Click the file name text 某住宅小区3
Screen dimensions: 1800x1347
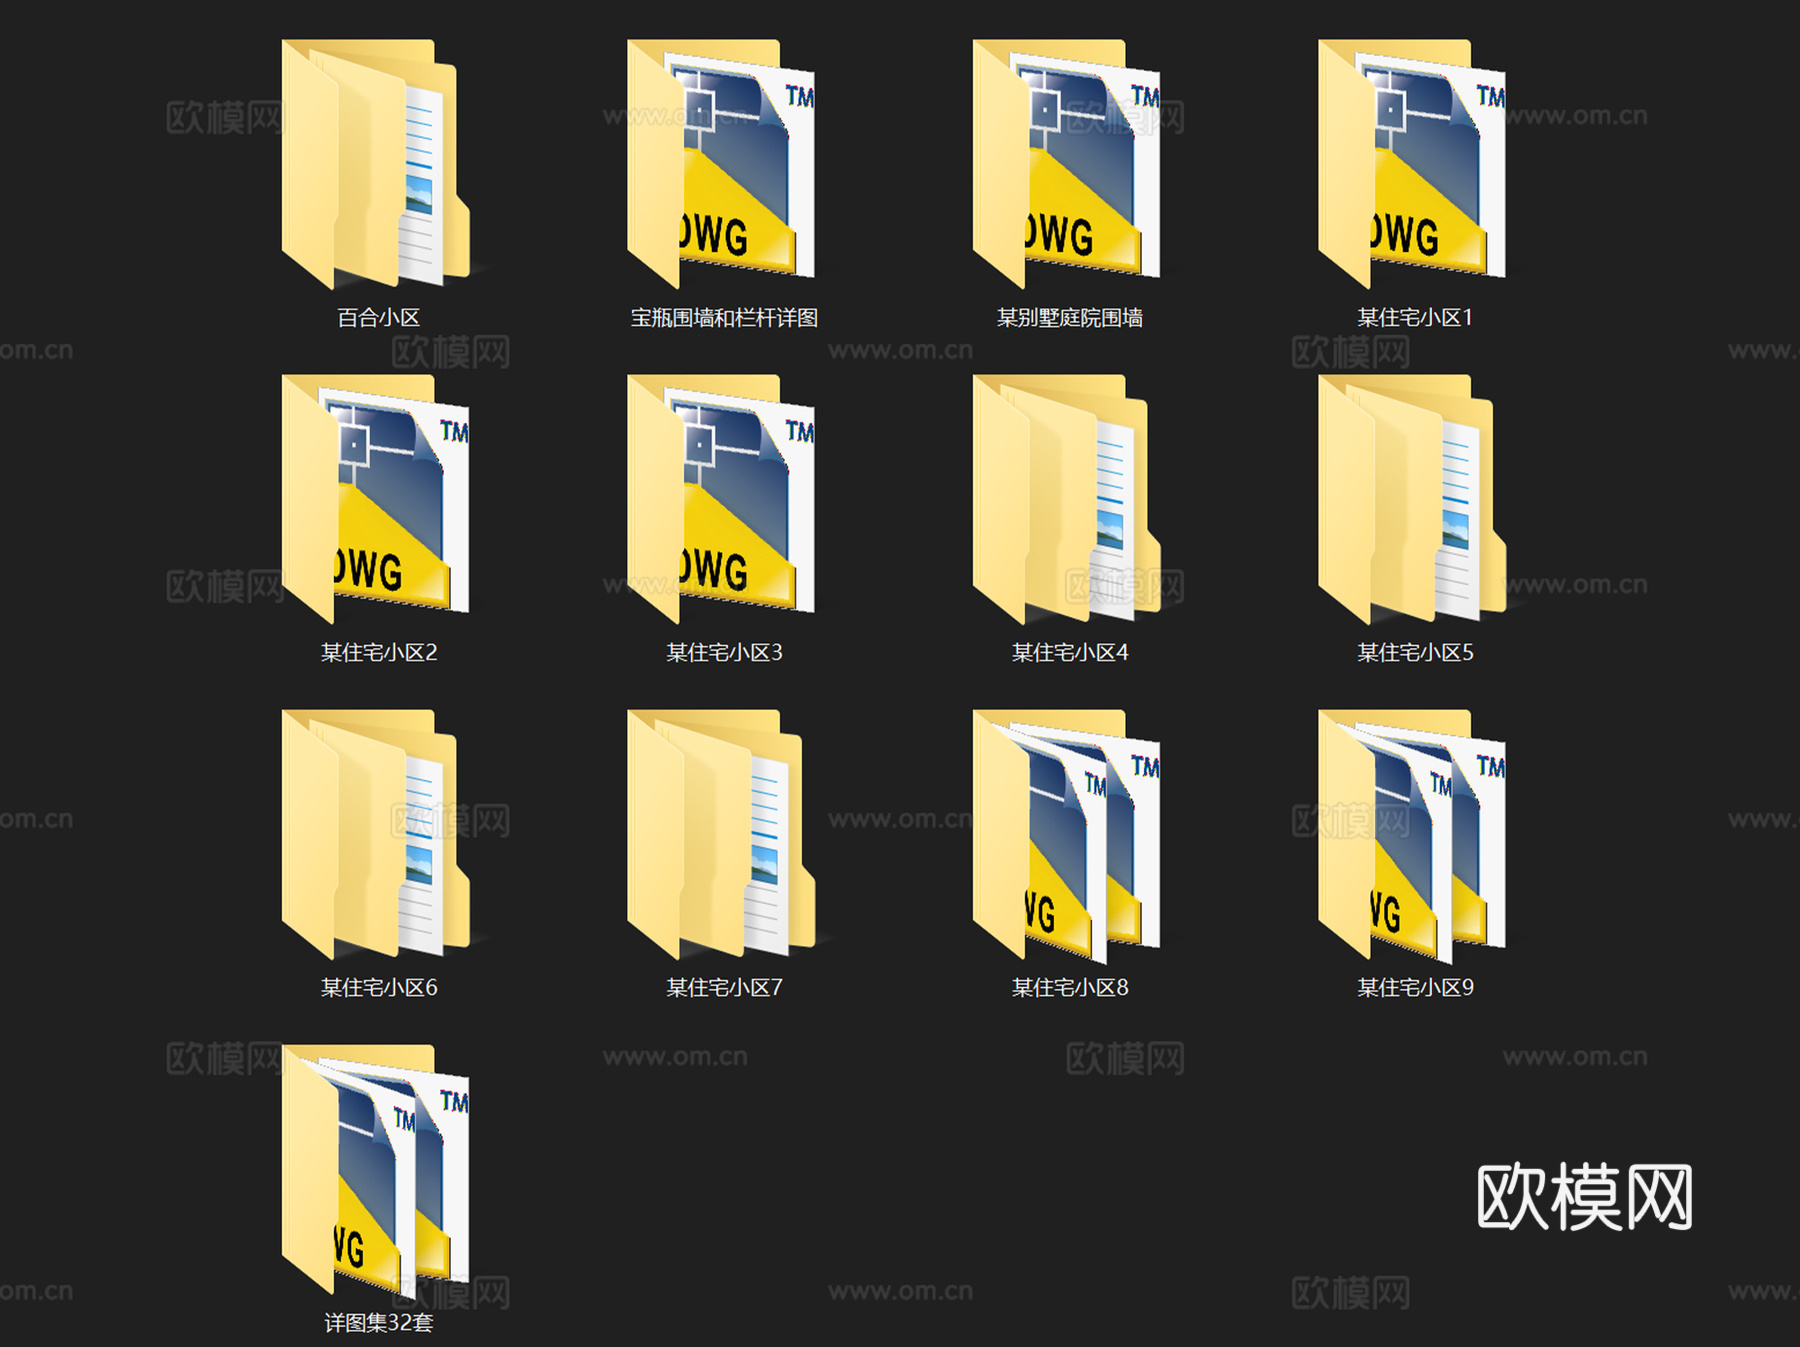click(724, 653)
